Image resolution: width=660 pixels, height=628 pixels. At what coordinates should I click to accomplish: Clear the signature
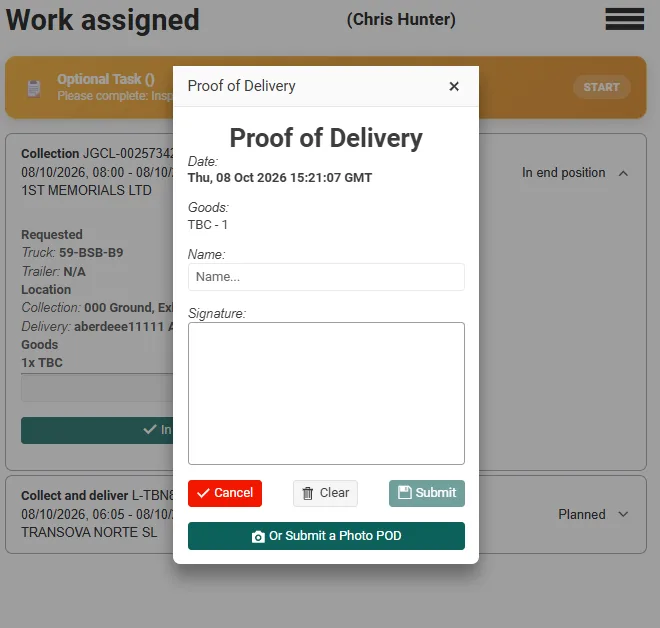click(325, 493)
